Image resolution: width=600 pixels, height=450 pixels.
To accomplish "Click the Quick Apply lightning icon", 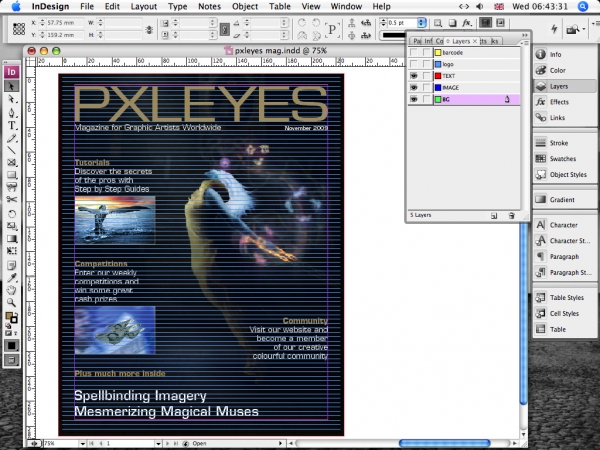I will pos(554,28).
